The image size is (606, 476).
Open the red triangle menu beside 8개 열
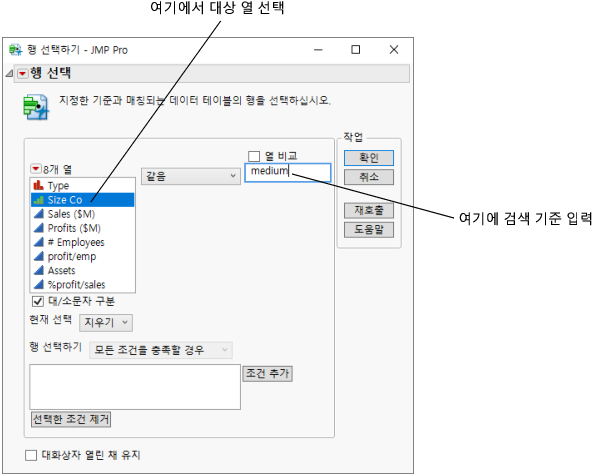coord(36,169)
